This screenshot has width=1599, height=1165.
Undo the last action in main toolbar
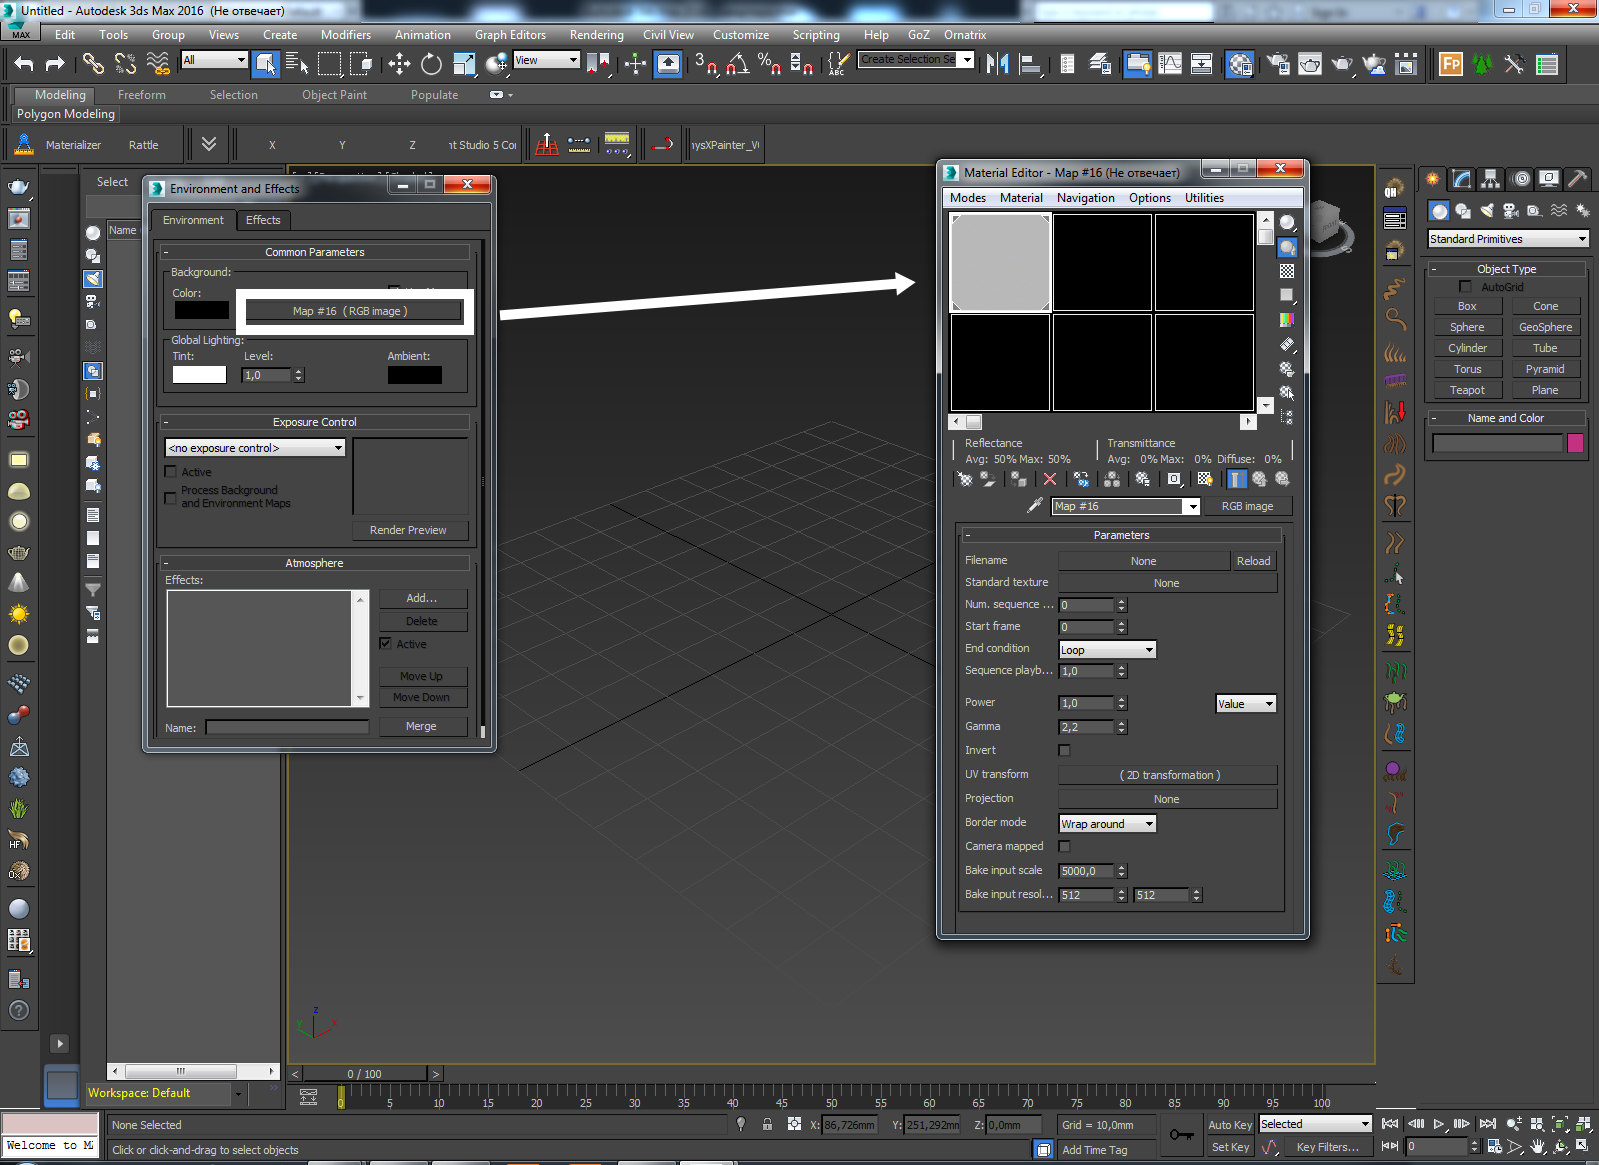point(24,64)
